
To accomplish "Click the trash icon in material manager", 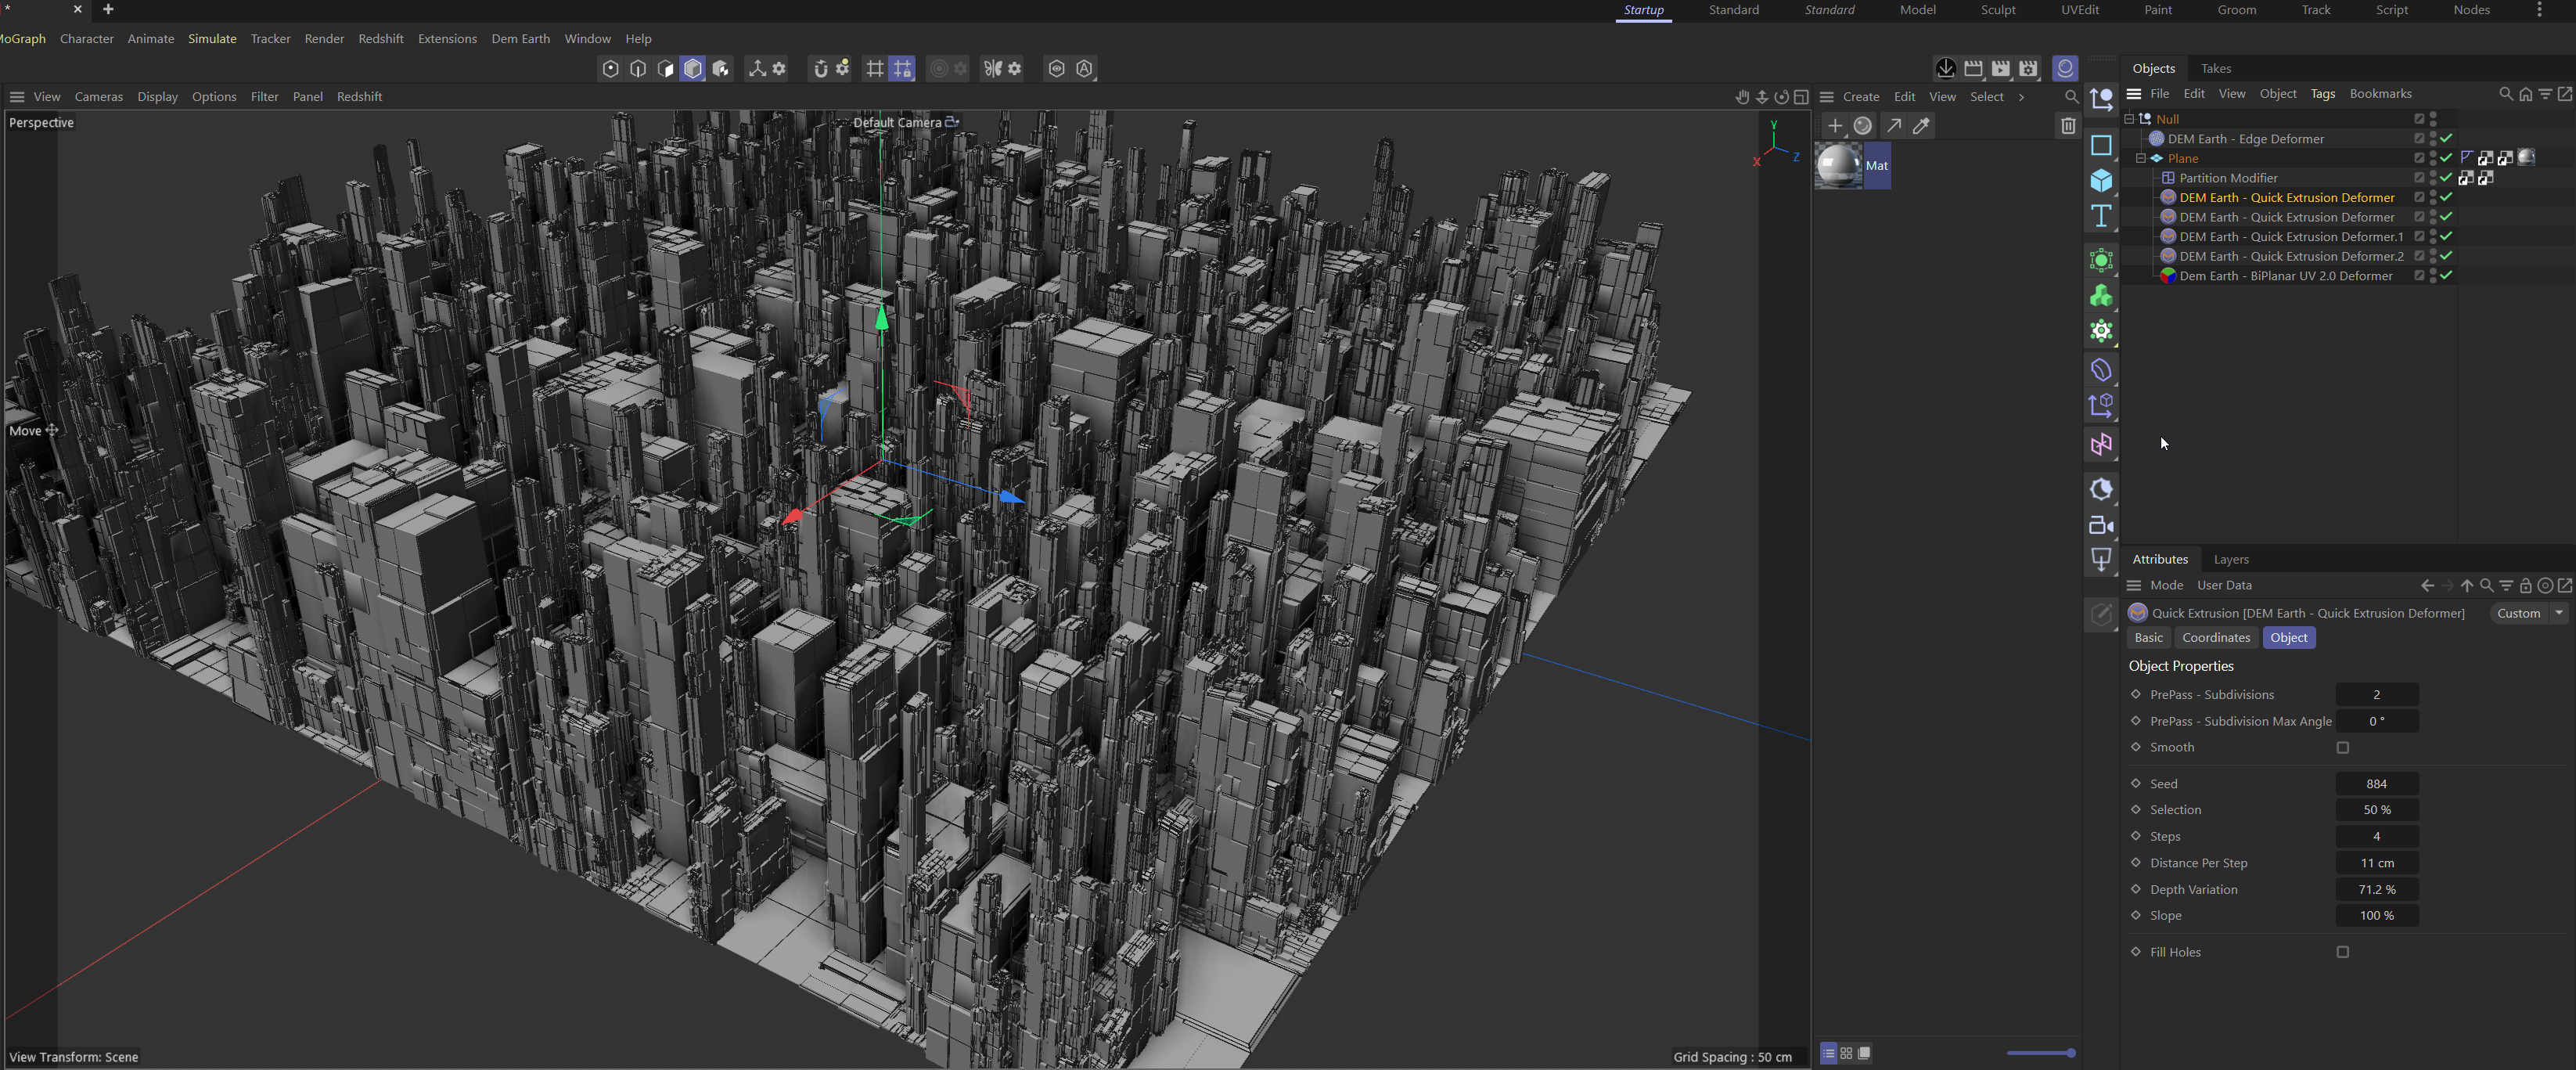I will click(x=2067, y=126).
